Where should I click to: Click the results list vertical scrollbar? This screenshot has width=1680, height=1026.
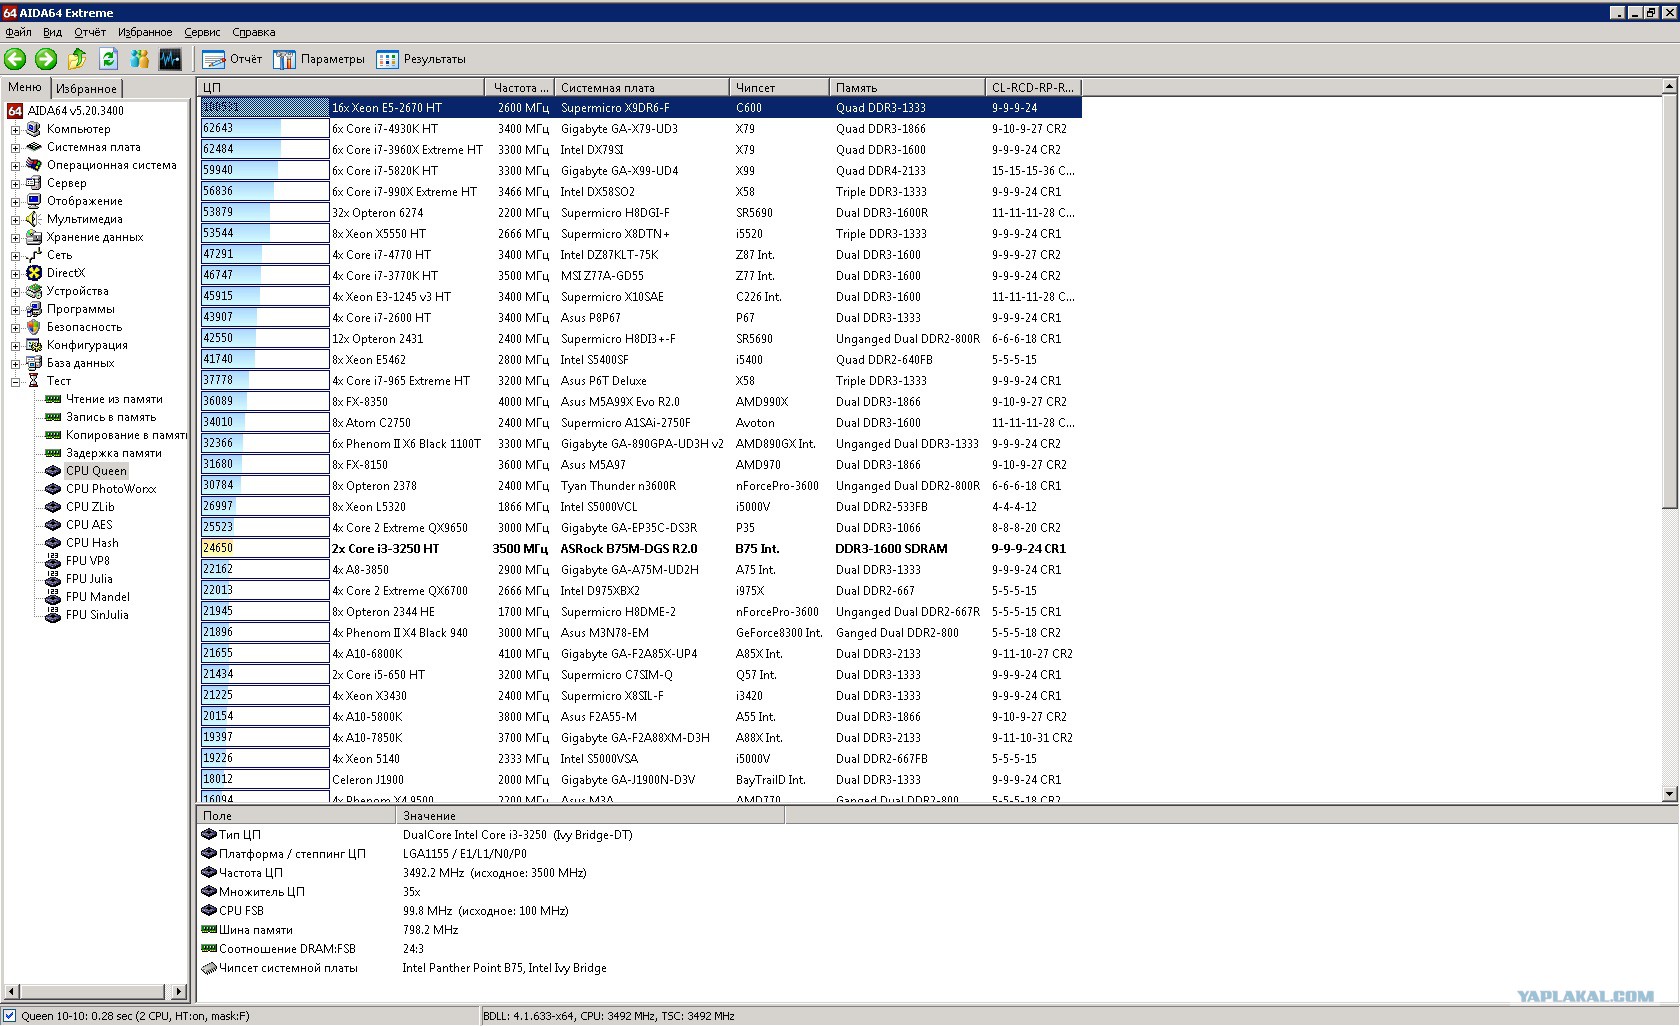click(x=1669, y=440)
